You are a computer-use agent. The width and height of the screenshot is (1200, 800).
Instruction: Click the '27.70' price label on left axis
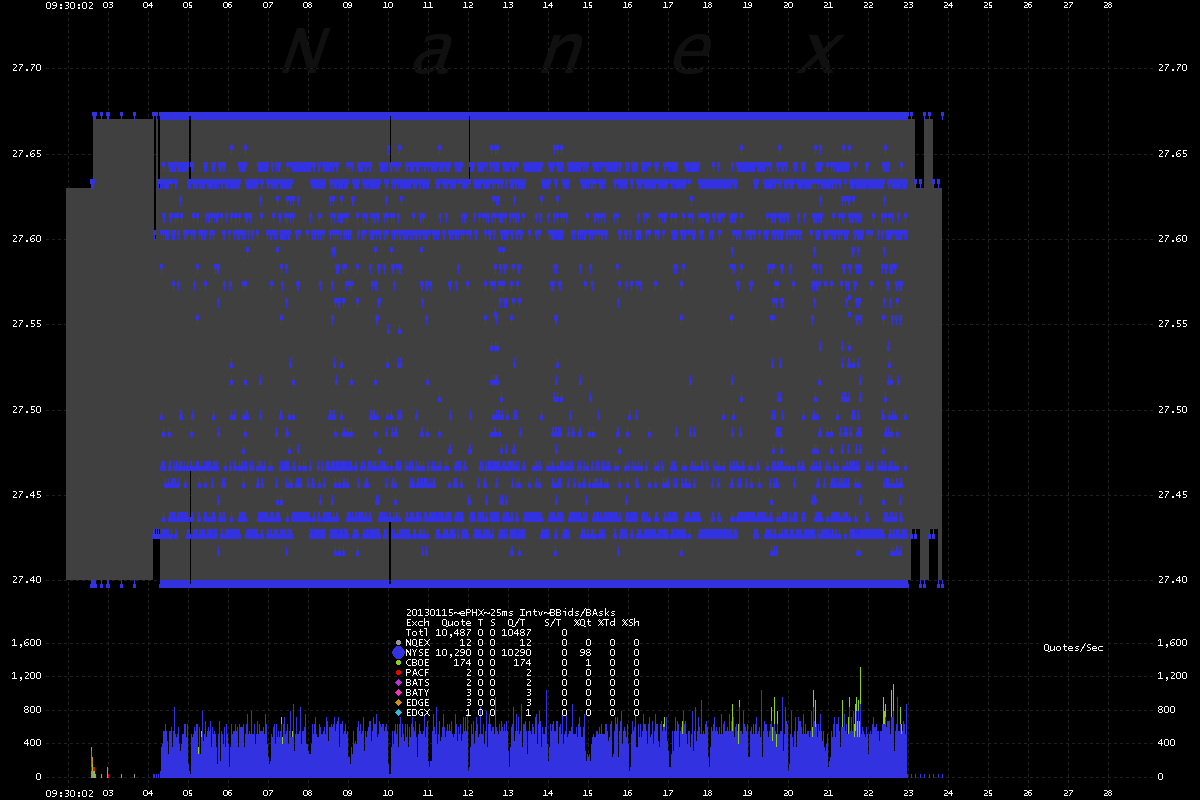[x=25, y=68]
